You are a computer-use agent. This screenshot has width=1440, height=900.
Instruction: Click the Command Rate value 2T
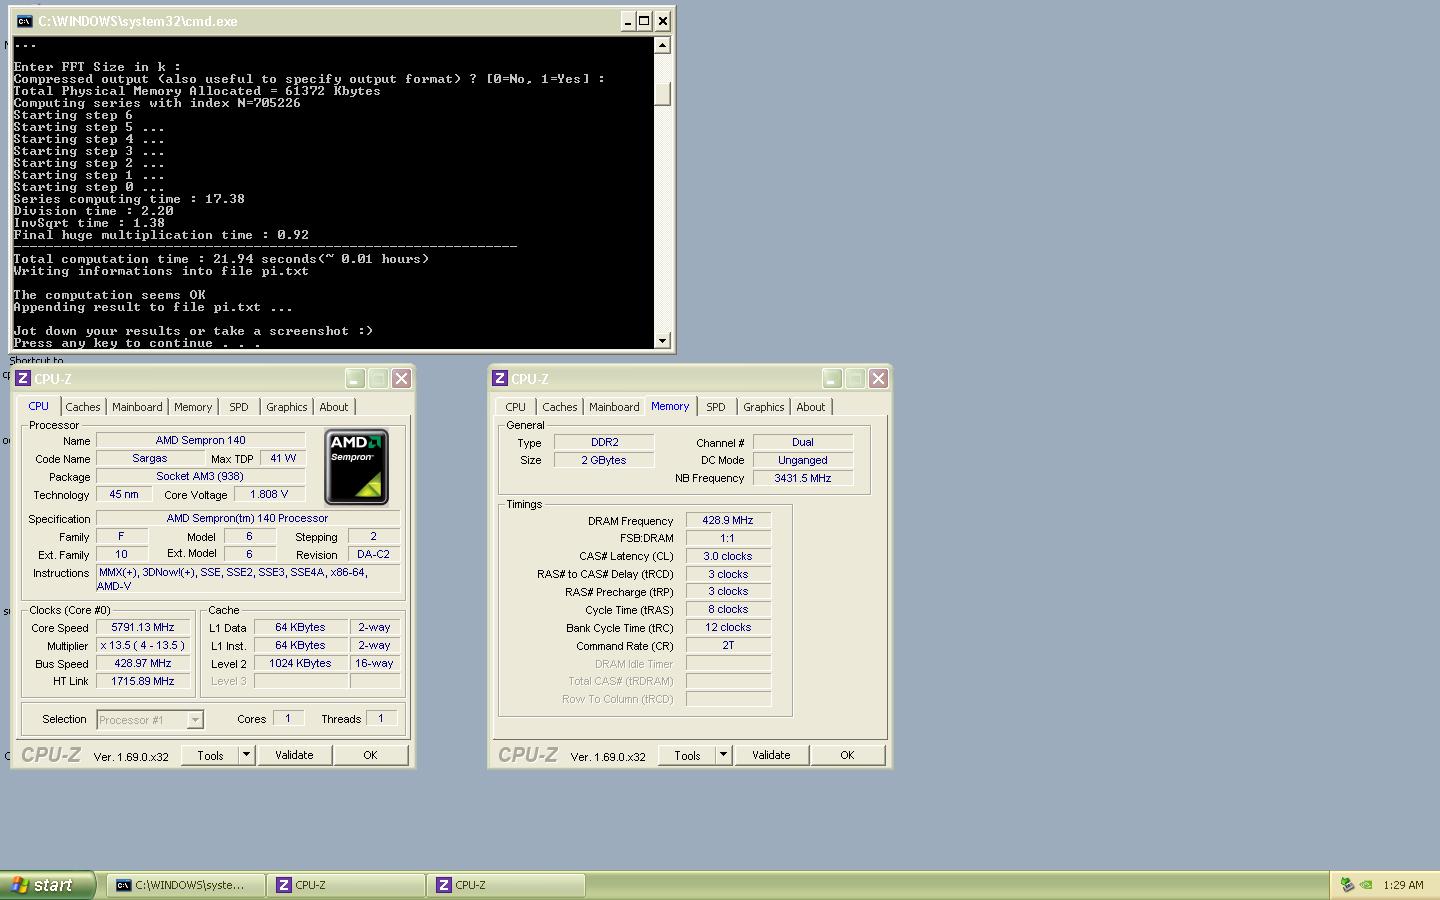(x=728, y=645)
